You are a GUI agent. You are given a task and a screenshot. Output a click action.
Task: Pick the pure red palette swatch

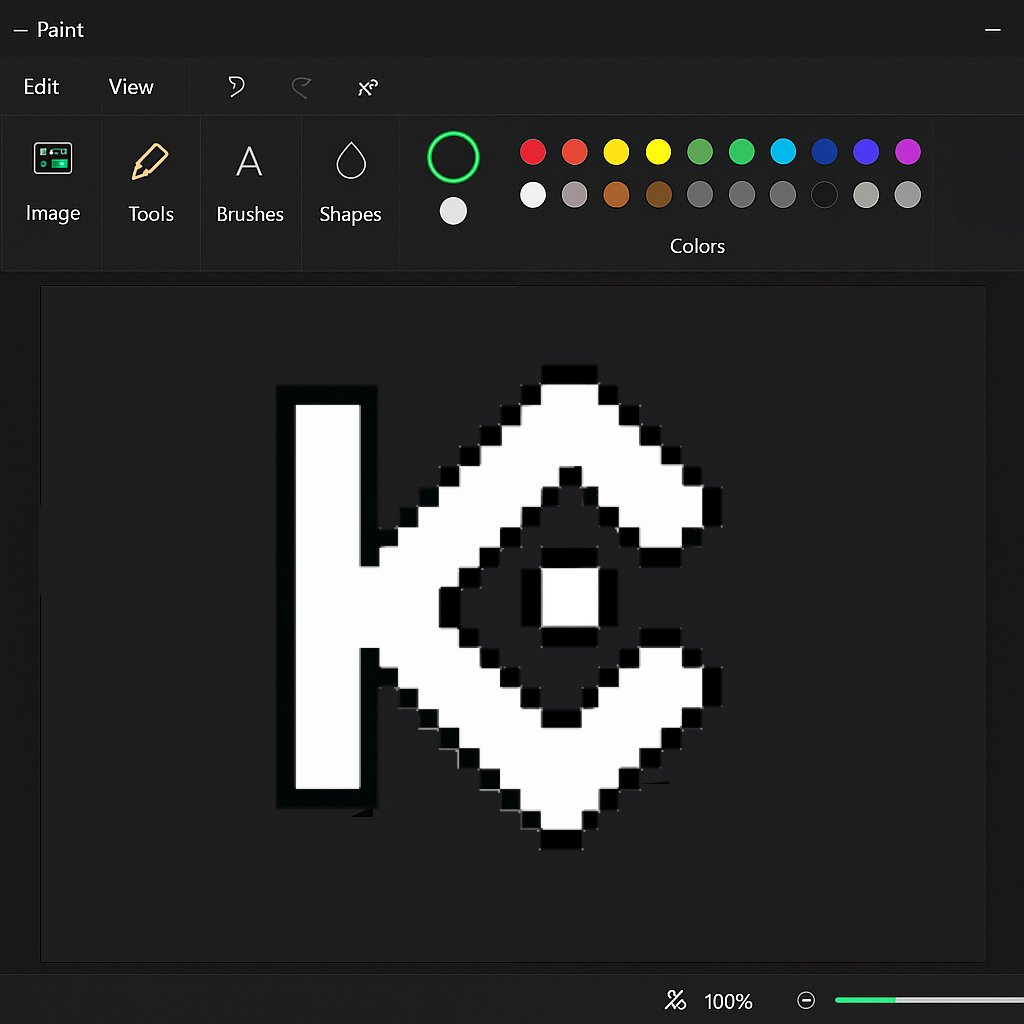[x=533, y=152]
